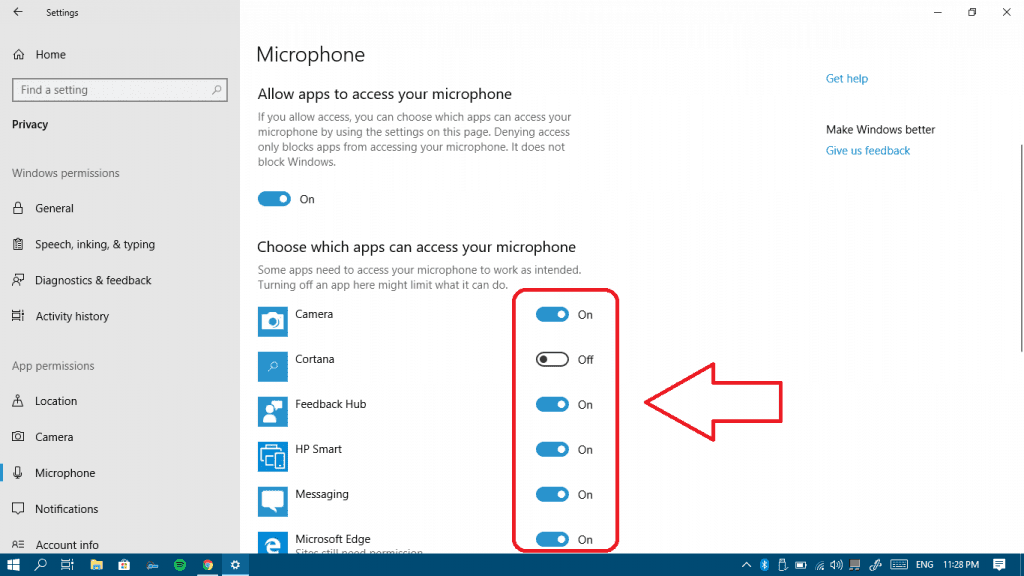Click the Cortana app name in the list
This screenshot has width=1024, height=576.
pyautogui.click(x=315, y=359)
